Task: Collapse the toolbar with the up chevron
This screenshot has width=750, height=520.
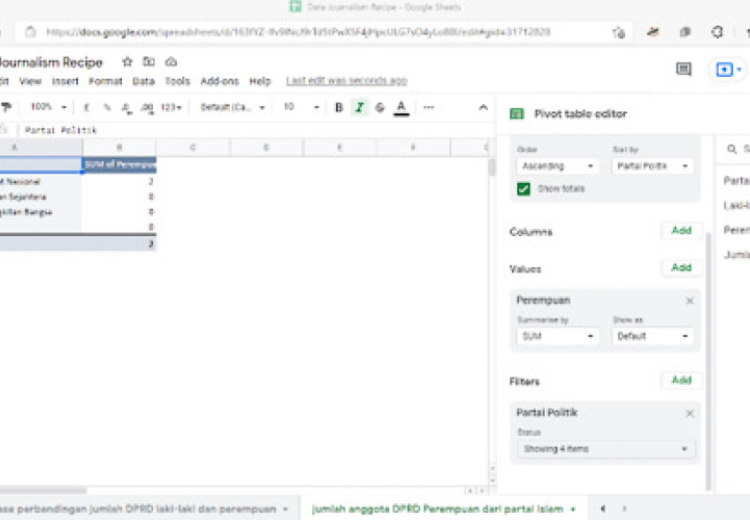Action: pyautogui.click(x=483, y=107)
